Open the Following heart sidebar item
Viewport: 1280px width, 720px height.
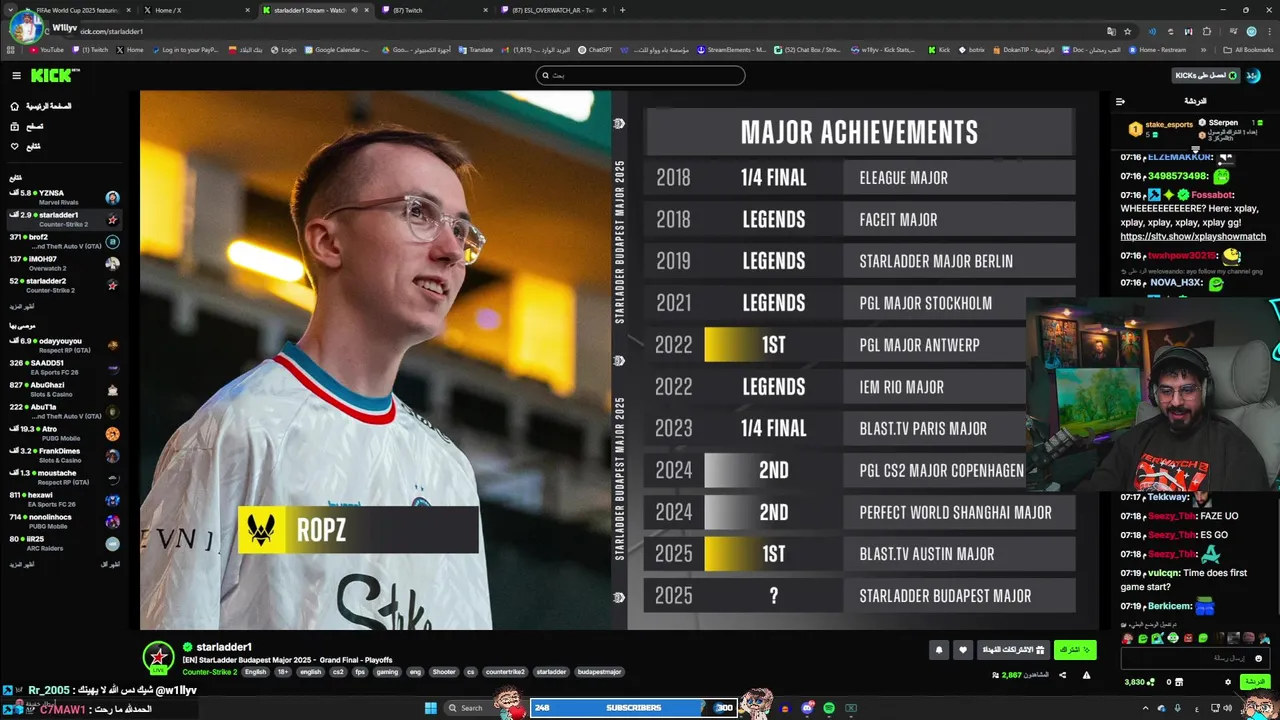(x=26, y=146)
